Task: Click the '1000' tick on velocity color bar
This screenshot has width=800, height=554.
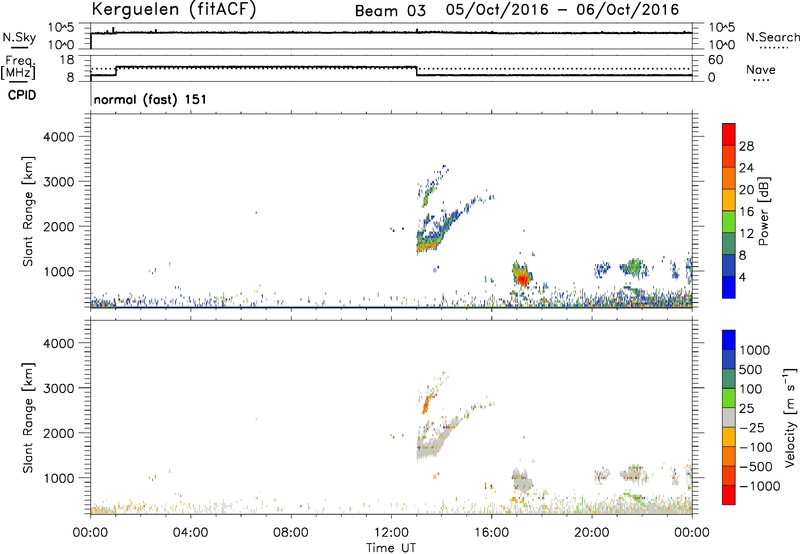Action: click(x=755, y=350)
